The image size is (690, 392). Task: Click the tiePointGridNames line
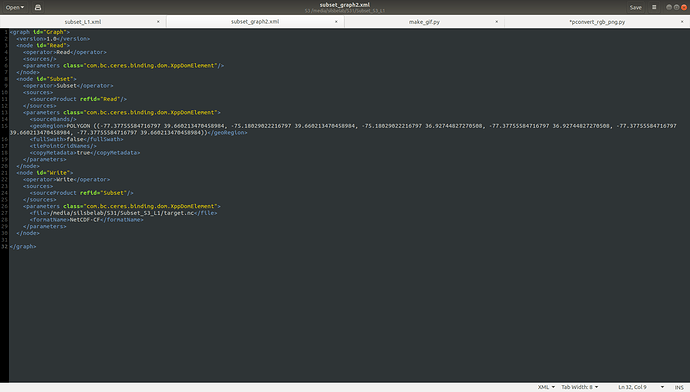(x=63, y=146)
